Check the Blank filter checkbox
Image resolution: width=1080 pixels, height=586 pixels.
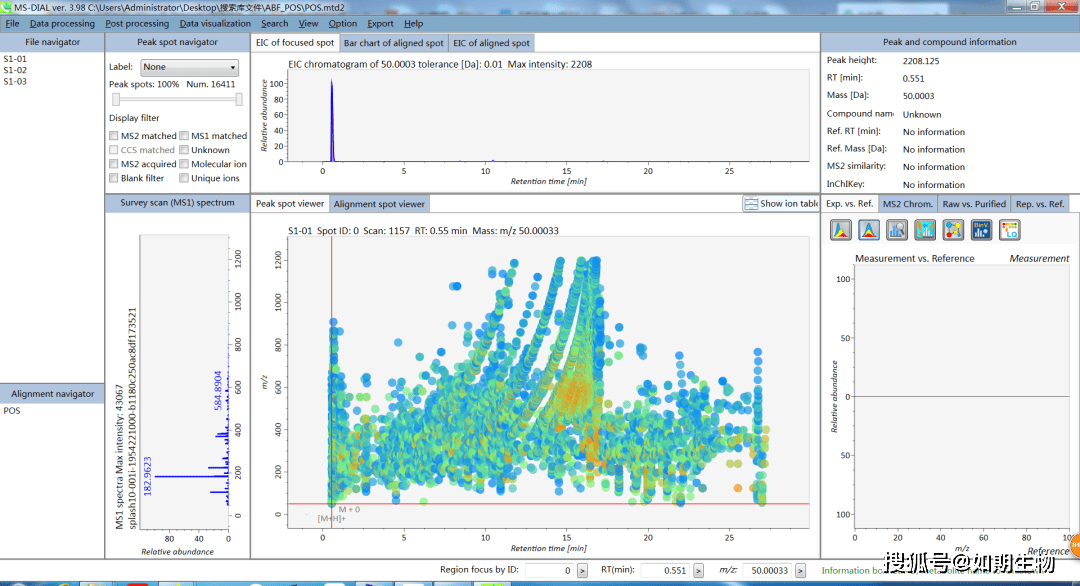114,178
